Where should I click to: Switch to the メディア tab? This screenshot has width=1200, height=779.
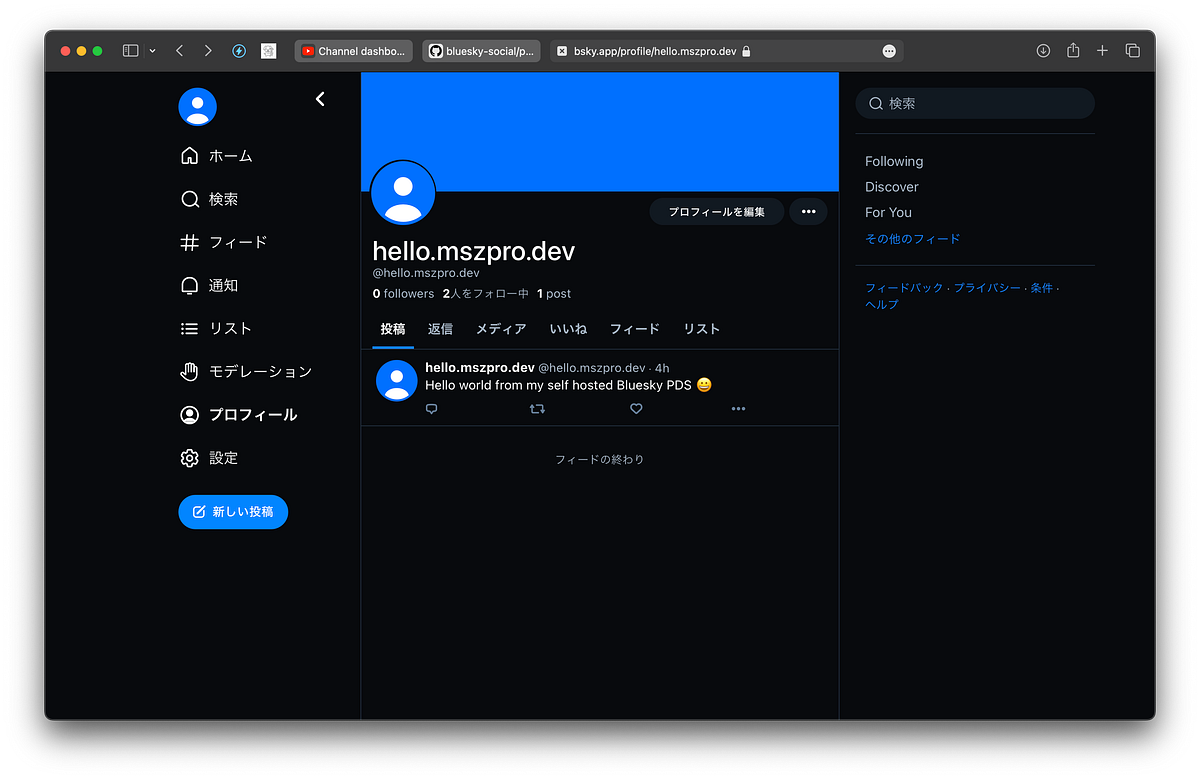pyautogui.click(x=501, y=328)
